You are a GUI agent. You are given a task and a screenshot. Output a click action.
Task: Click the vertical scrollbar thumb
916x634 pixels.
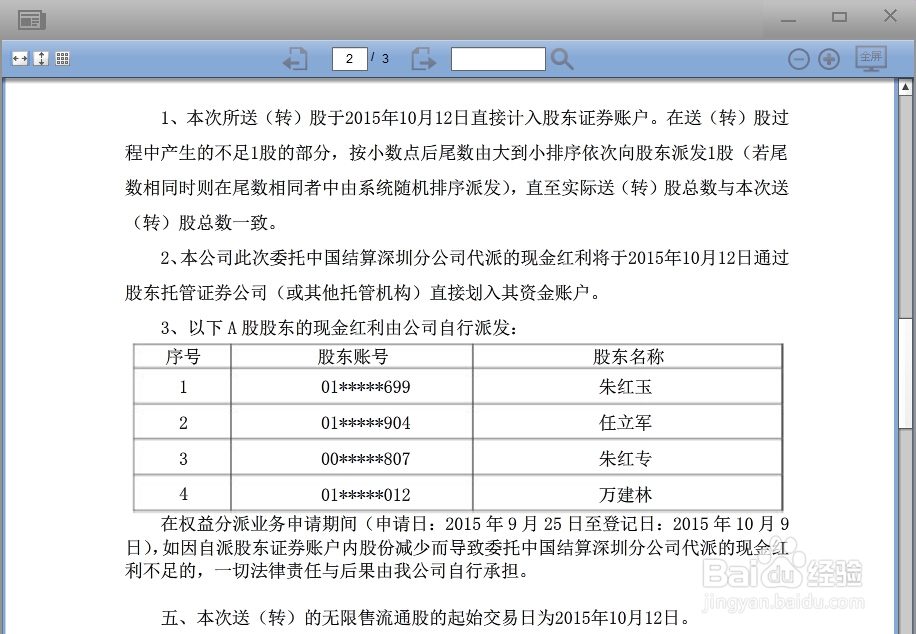(905, 374)
